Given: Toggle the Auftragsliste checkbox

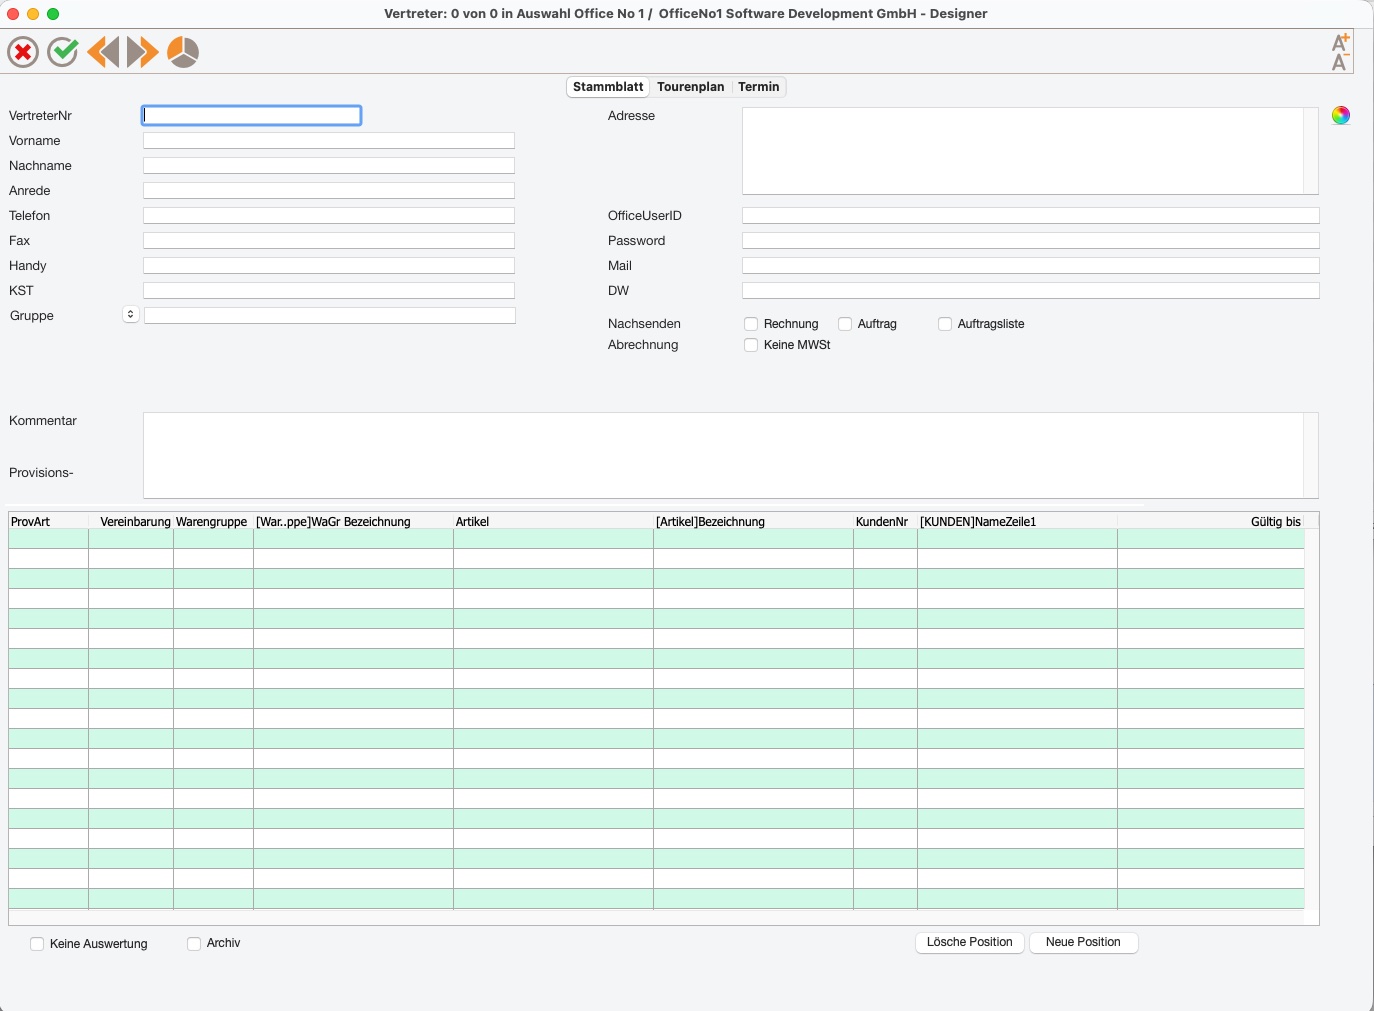Looking at the screenshot, I should 945,324.
